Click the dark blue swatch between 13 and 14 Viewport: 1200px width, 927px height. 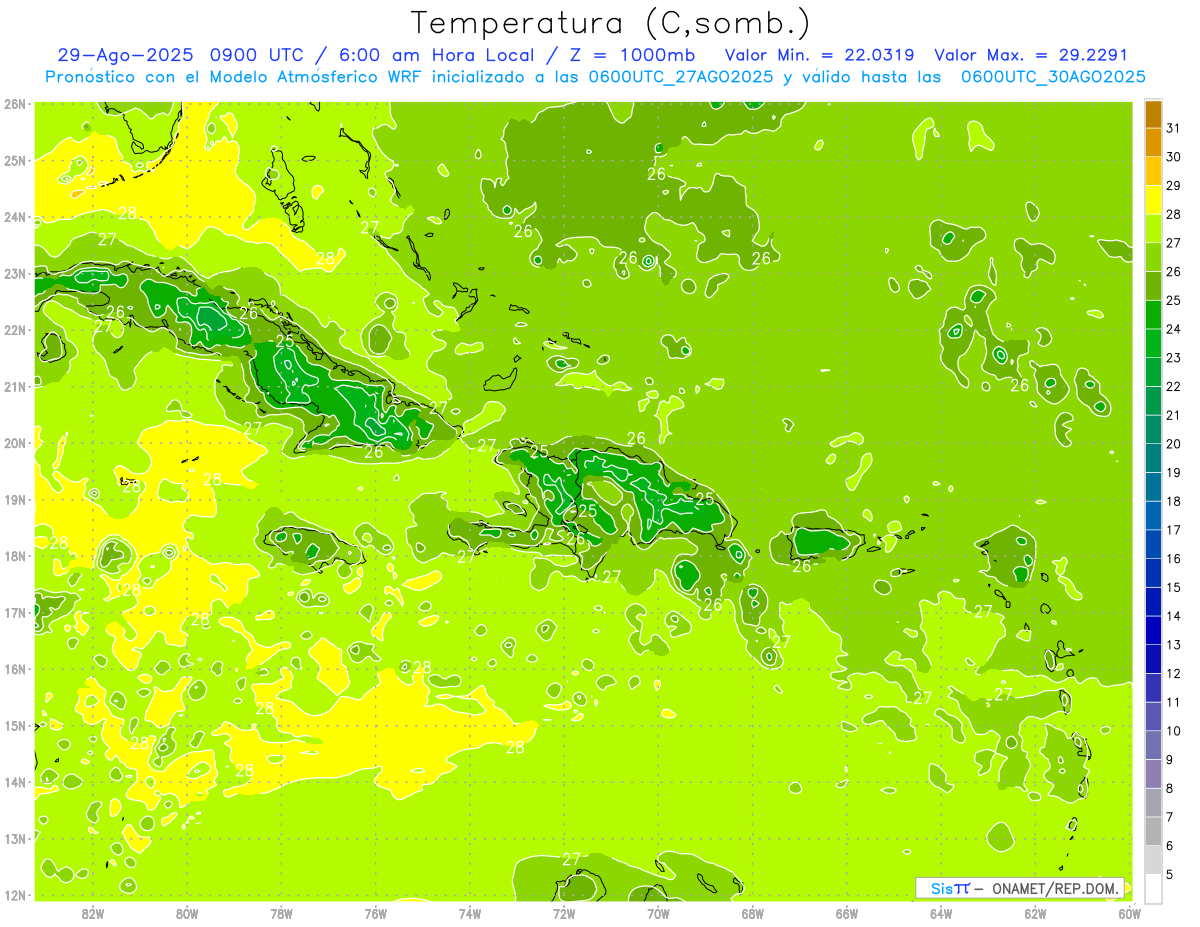(x=1153, y=630)
